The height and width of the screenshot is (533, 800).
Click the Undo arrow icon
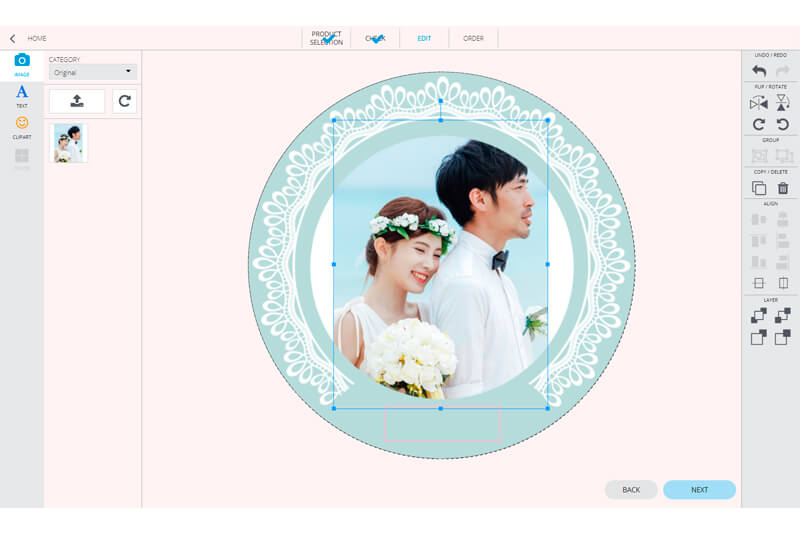pyautogui.click(x=759, y=71)
